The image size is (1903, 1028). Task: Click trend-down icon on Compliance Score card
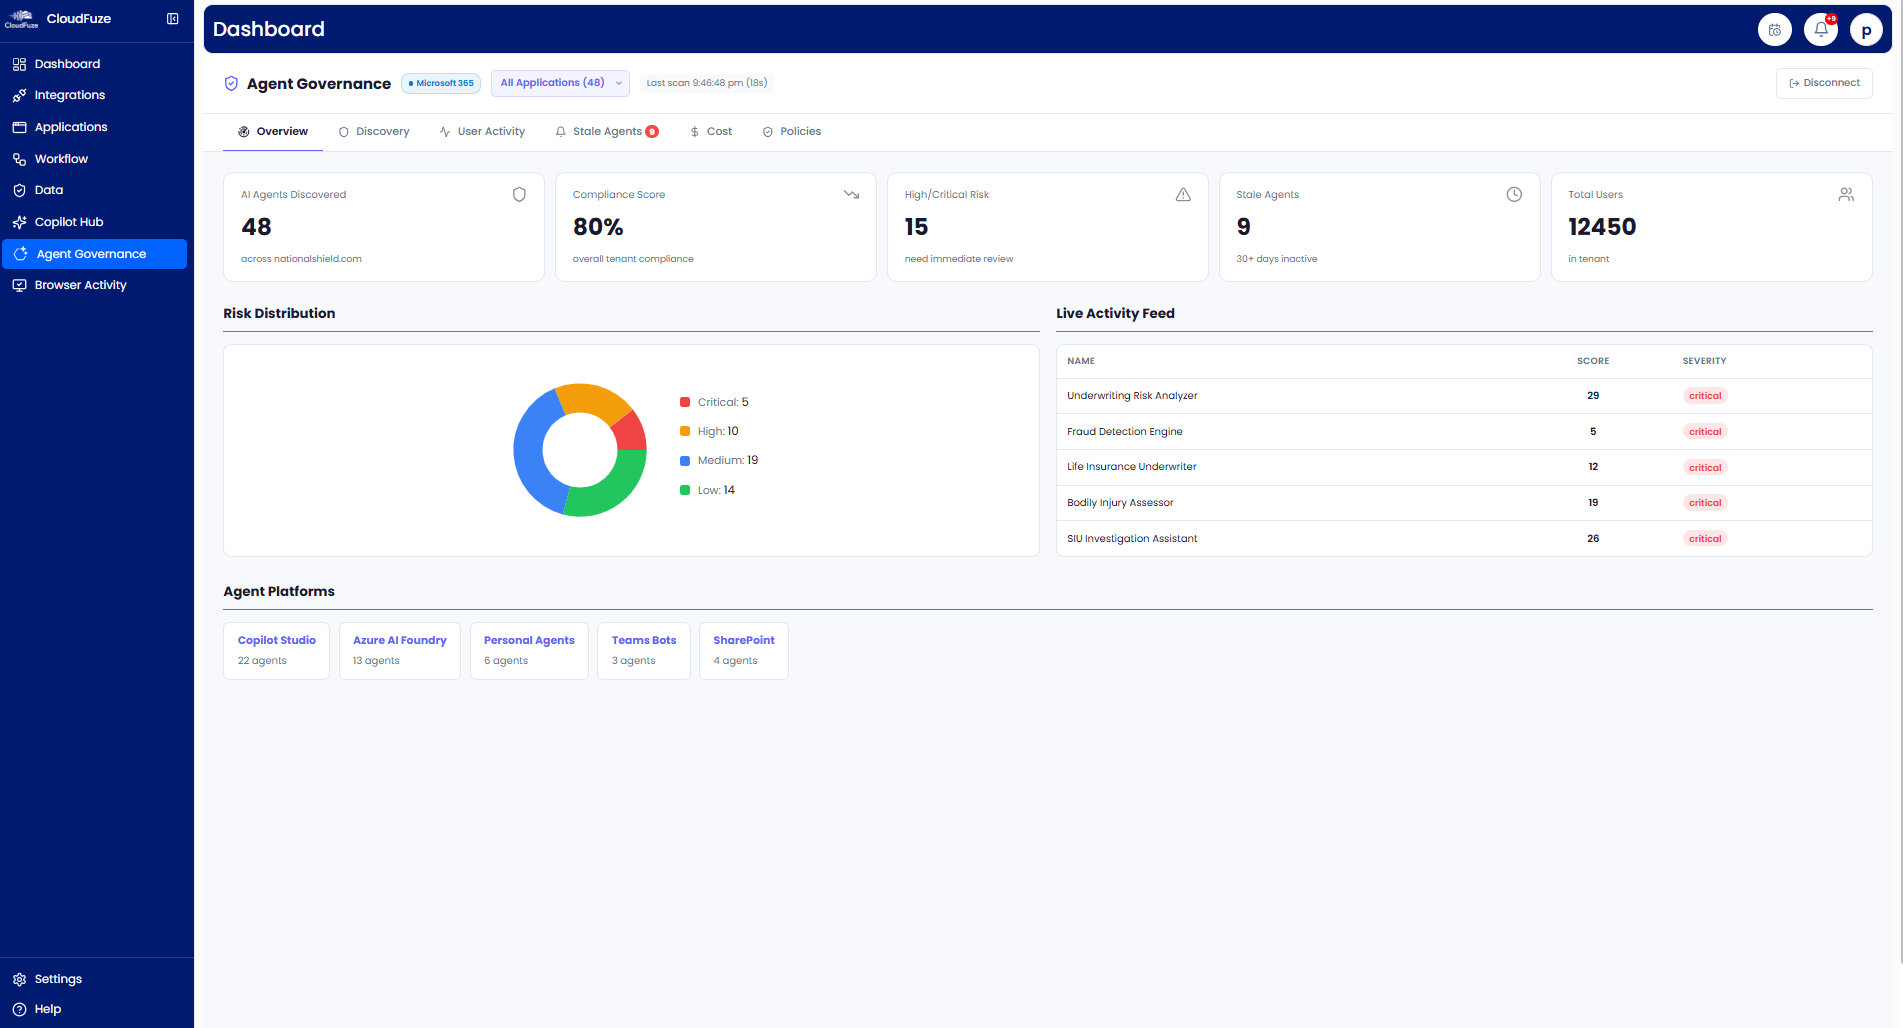coord(851,195)
